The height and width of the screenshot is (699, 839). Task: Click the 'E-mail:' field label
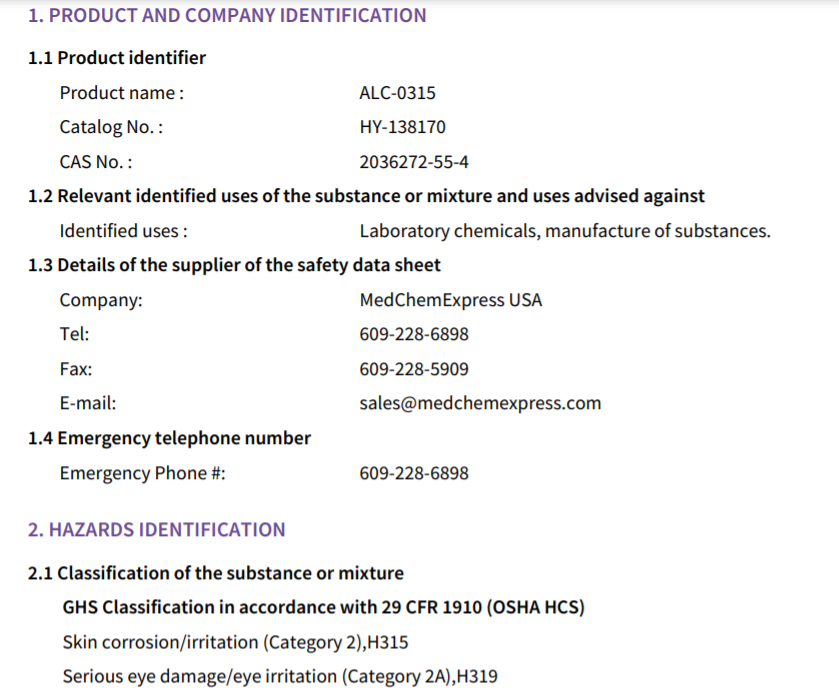88,404
